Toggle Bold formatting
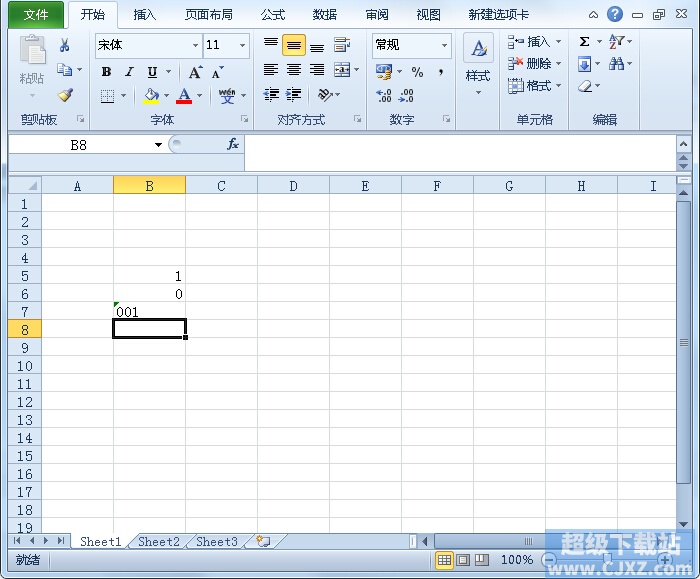Image resolution: width=700 pixels, height=579 pixels. click(107, 72)
